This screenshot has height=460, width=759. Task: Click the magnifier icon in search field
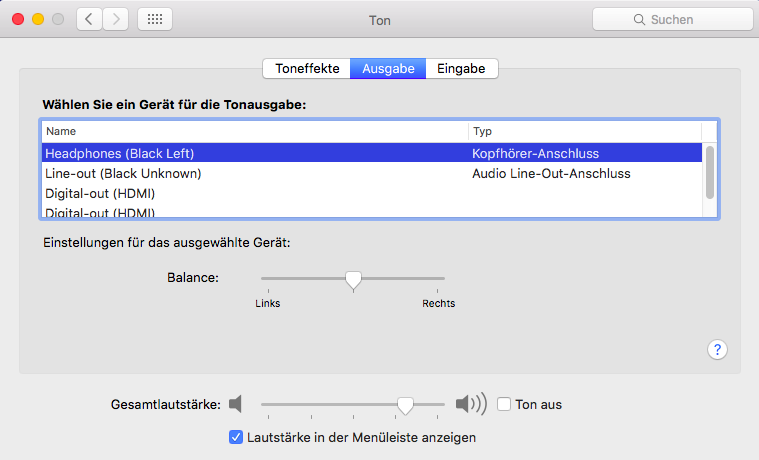(x=639, y=19)
